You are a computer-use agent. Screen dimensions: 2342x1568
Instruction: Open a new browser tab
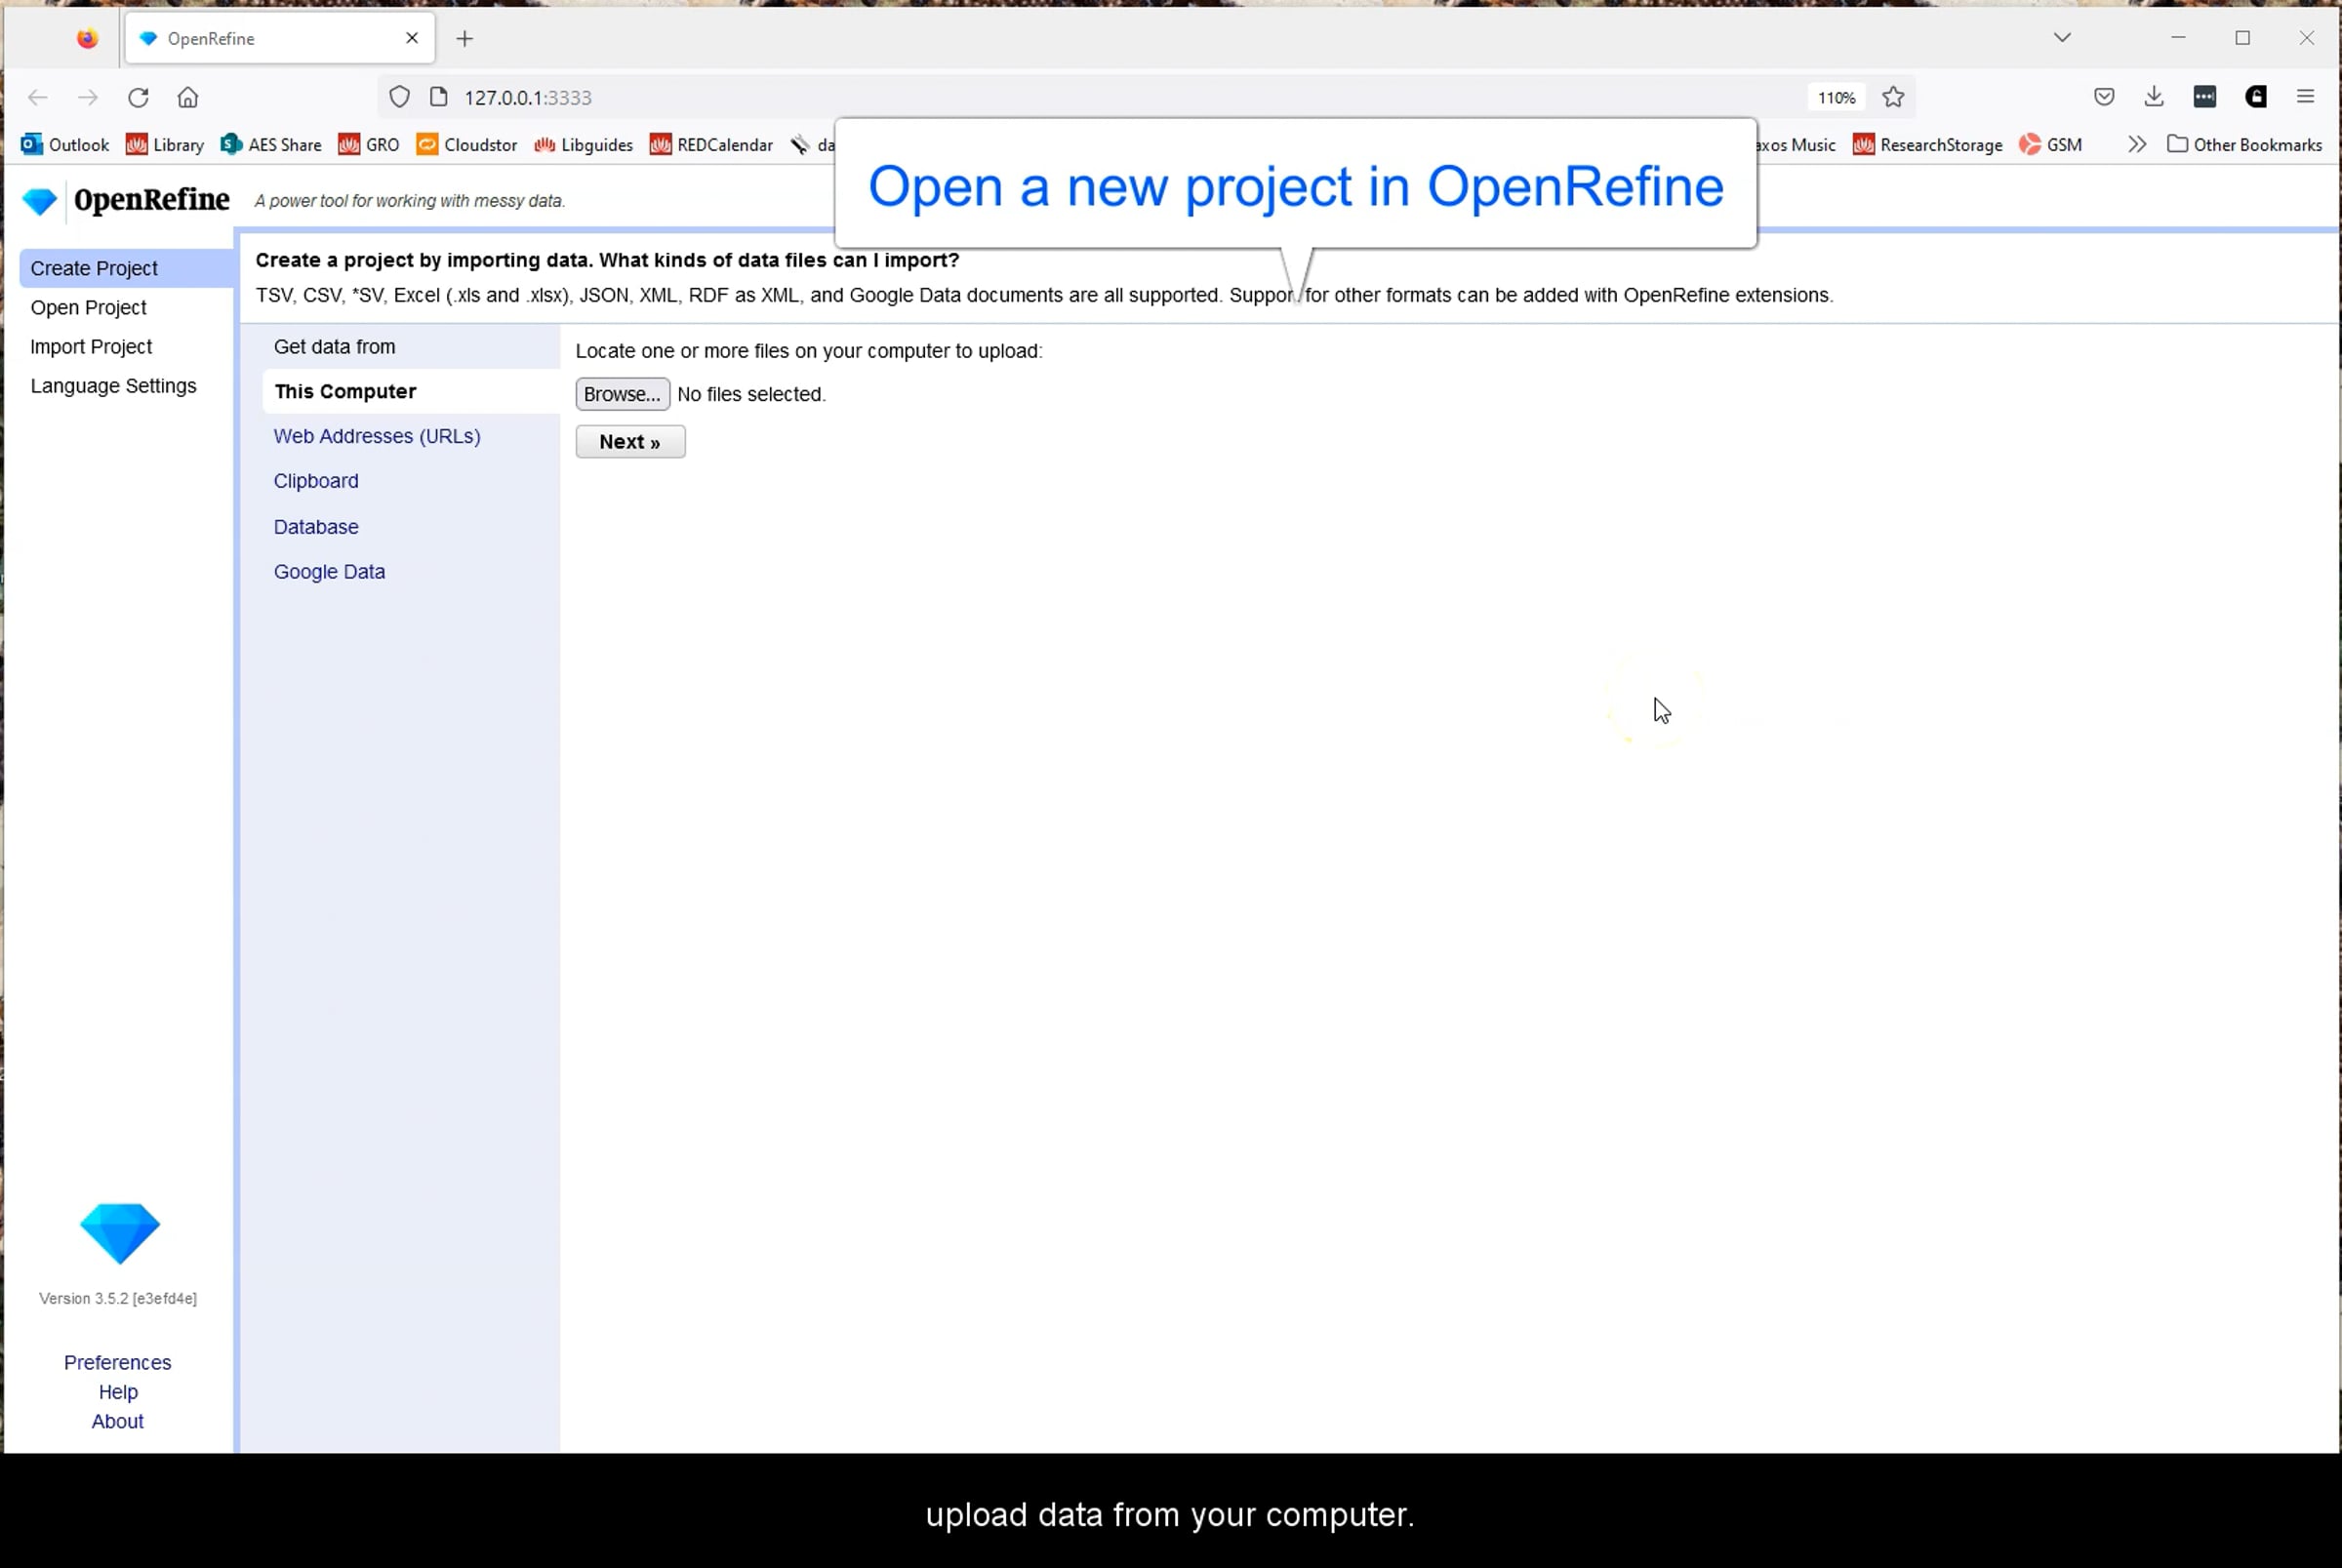point(464,39)
